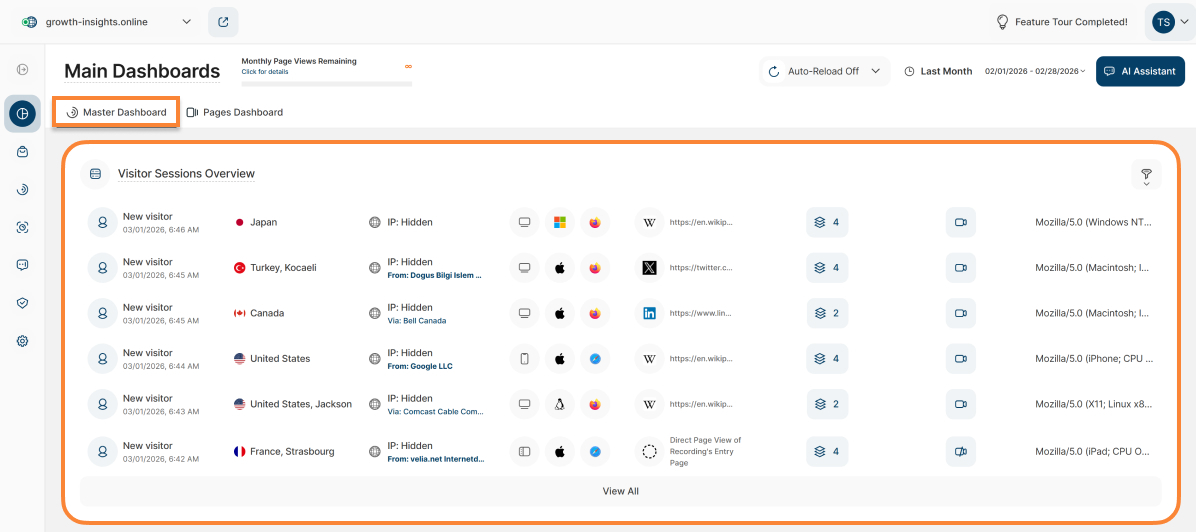Open the settings gear in the left sidebar
The height and width of the screenshot is (532, 1196).
(x=22, y=341)
